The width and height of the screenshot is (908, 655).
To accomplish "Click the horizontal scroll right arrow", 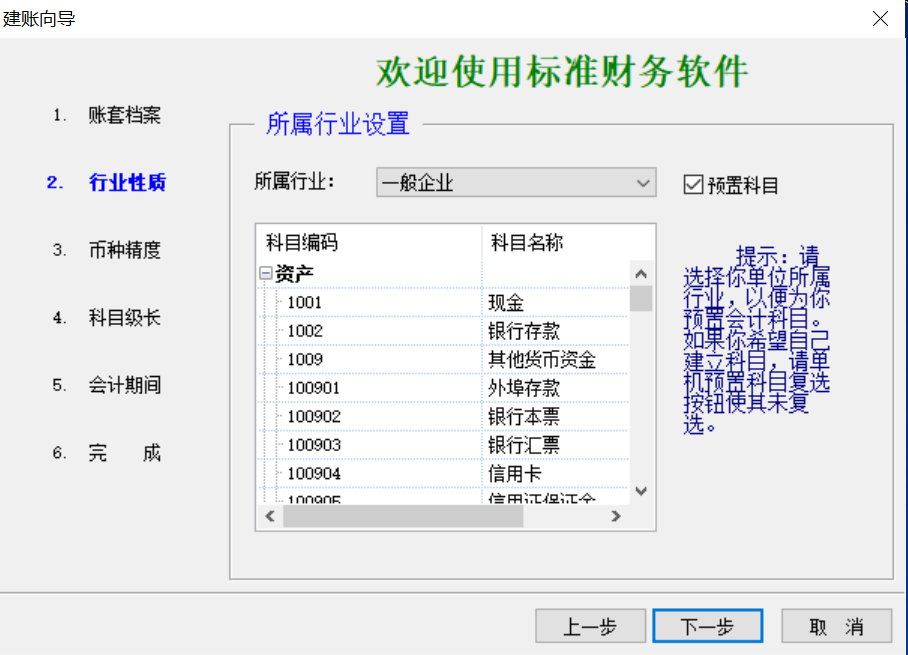I will 616,516.
